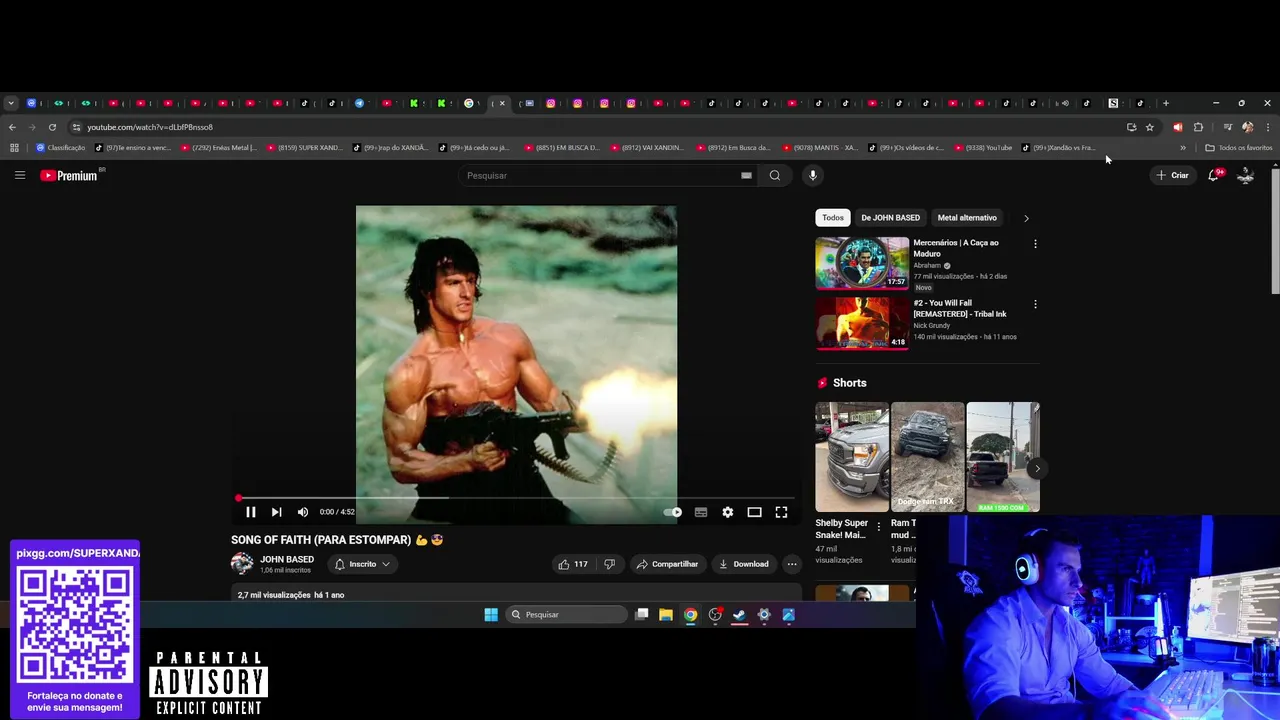Open the Chrome three-dot menu
1280x720 pixels.
coord(1268,127)
